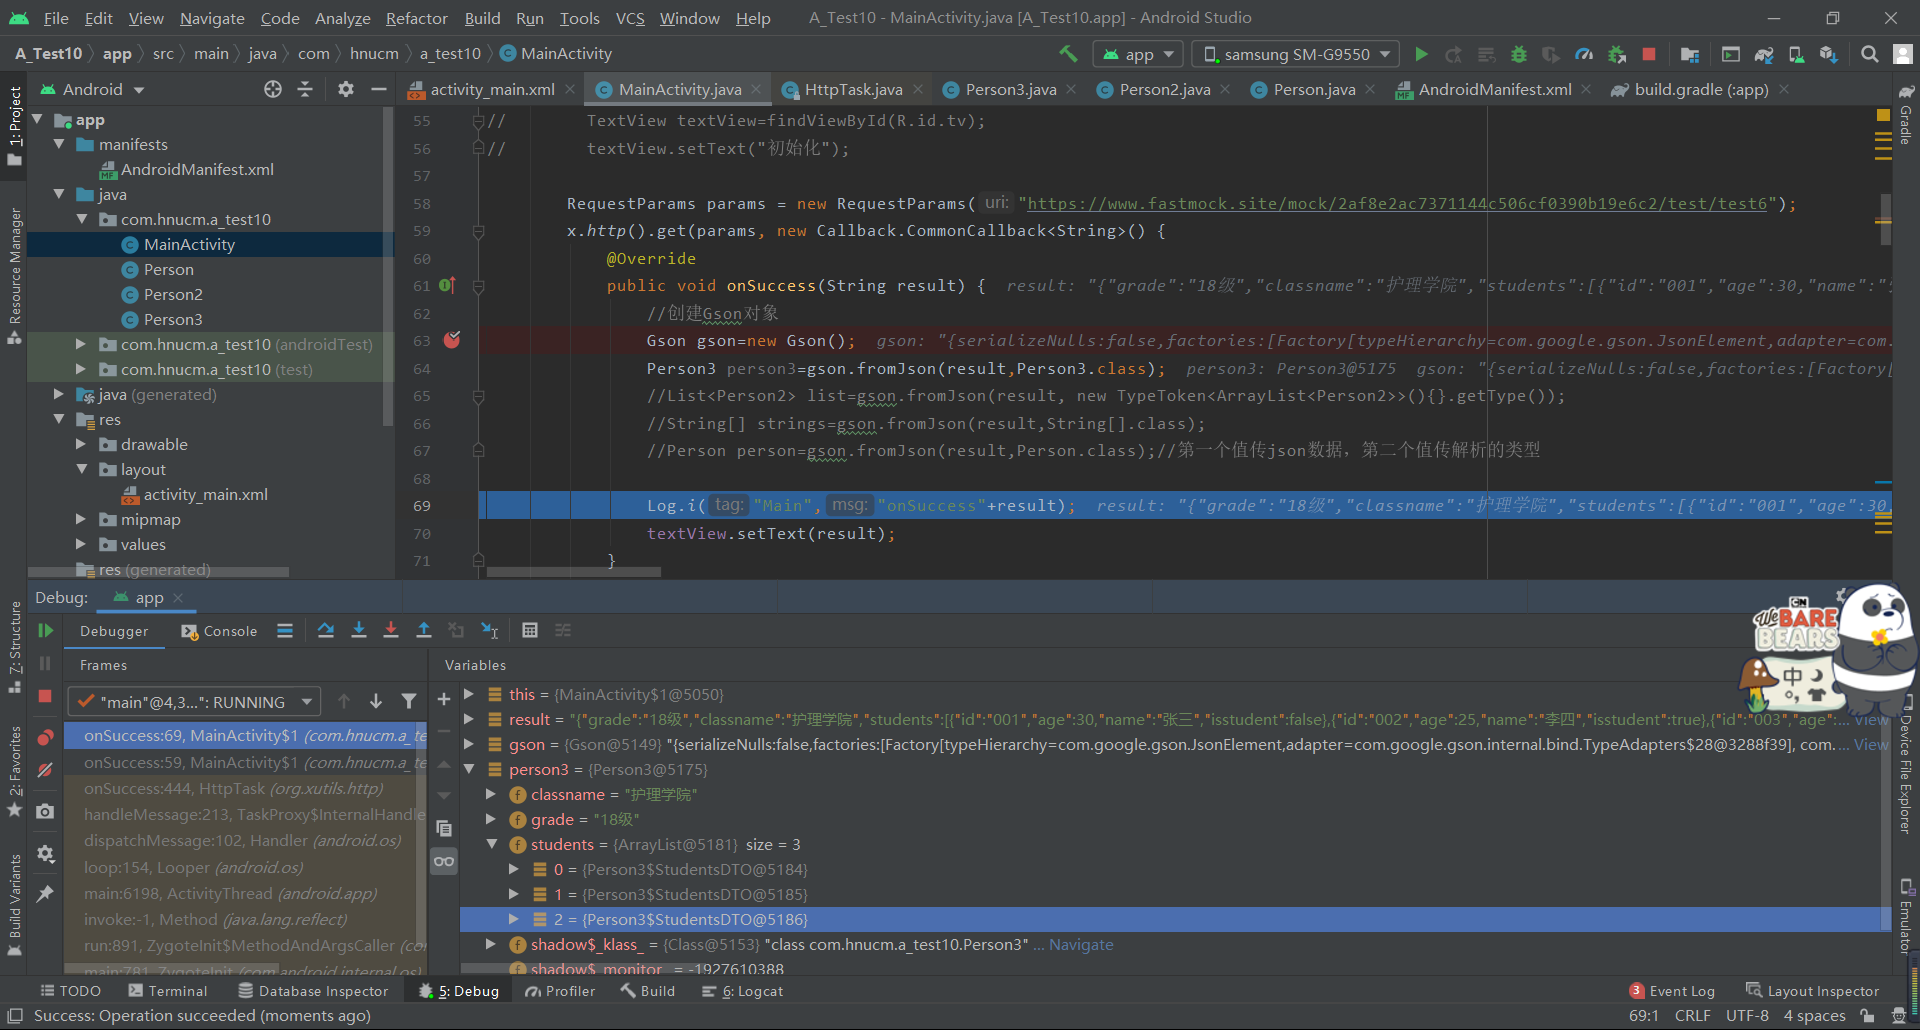
Task: Click the Make Project hammer icon
Action: [1068, 54]
